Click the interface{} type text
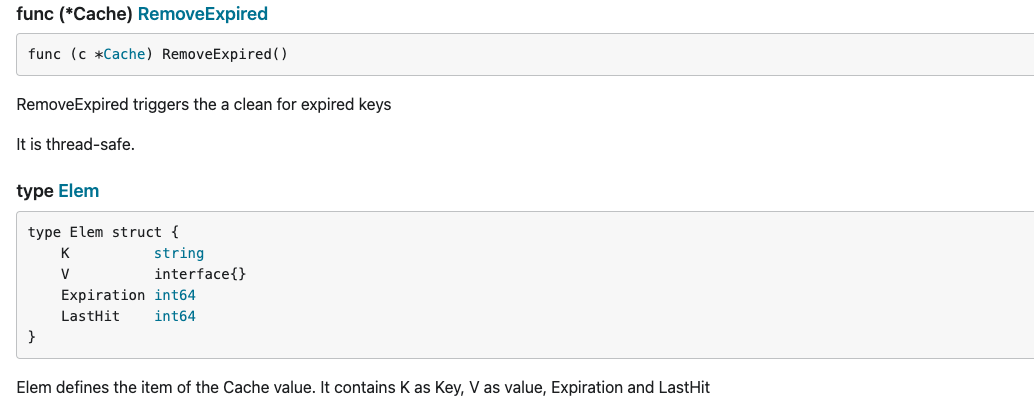The image size is (1034, 413). 200,274
